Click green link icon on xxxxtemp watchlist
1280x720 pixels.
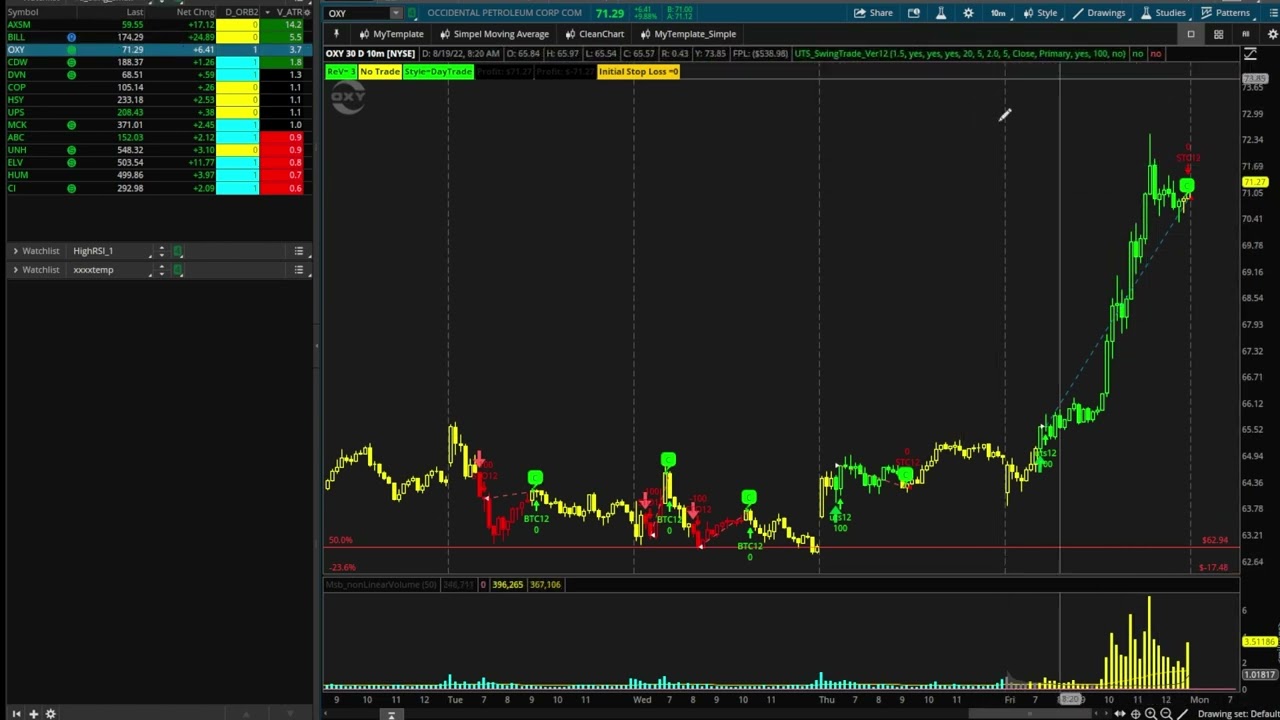178,270
